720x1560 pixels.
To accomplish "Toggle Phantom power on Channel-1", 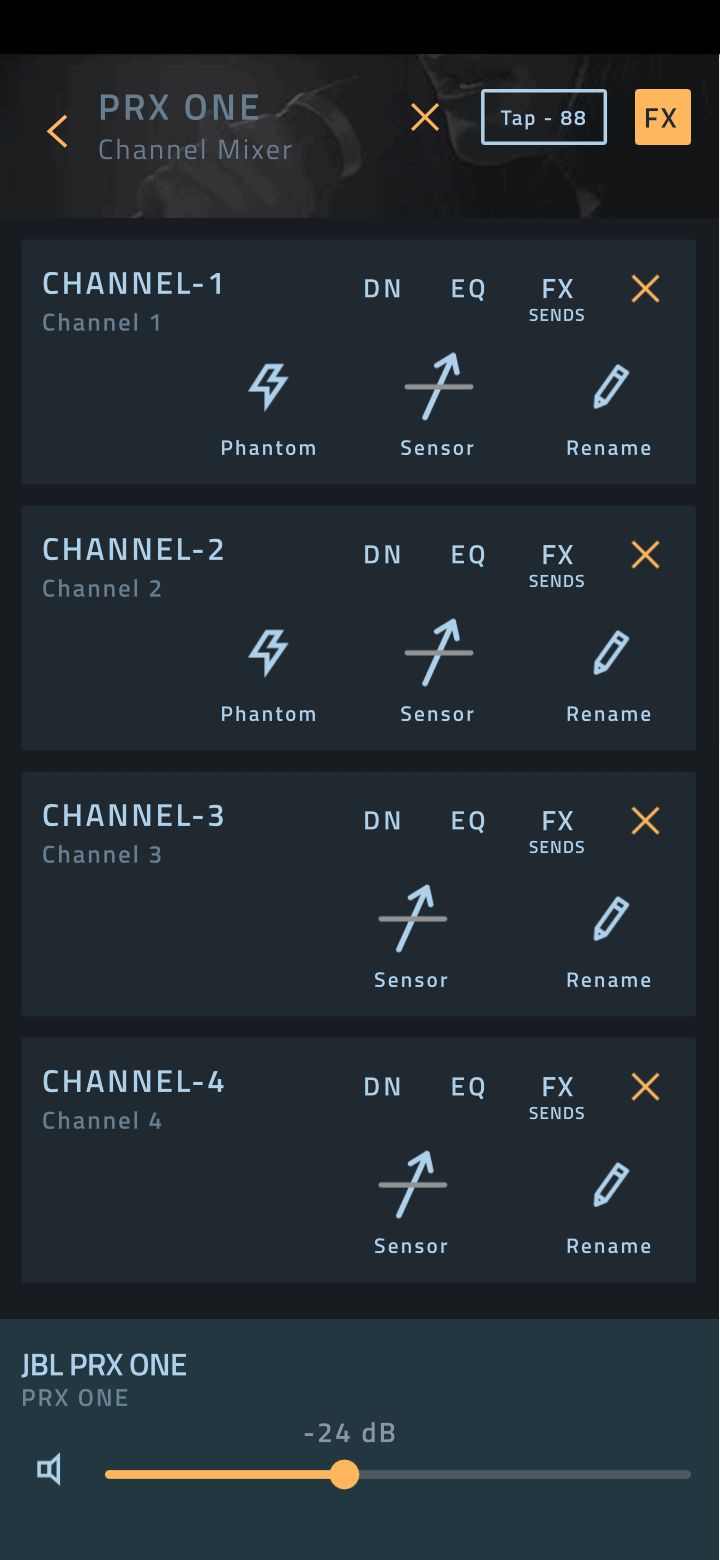I will (268, 388).
